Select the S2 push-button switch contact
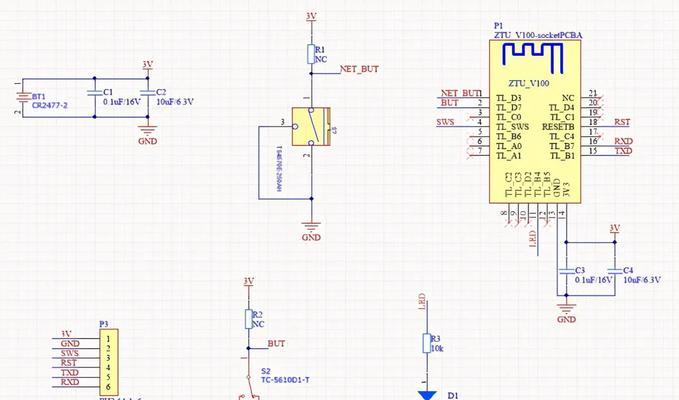 [249, 387]
